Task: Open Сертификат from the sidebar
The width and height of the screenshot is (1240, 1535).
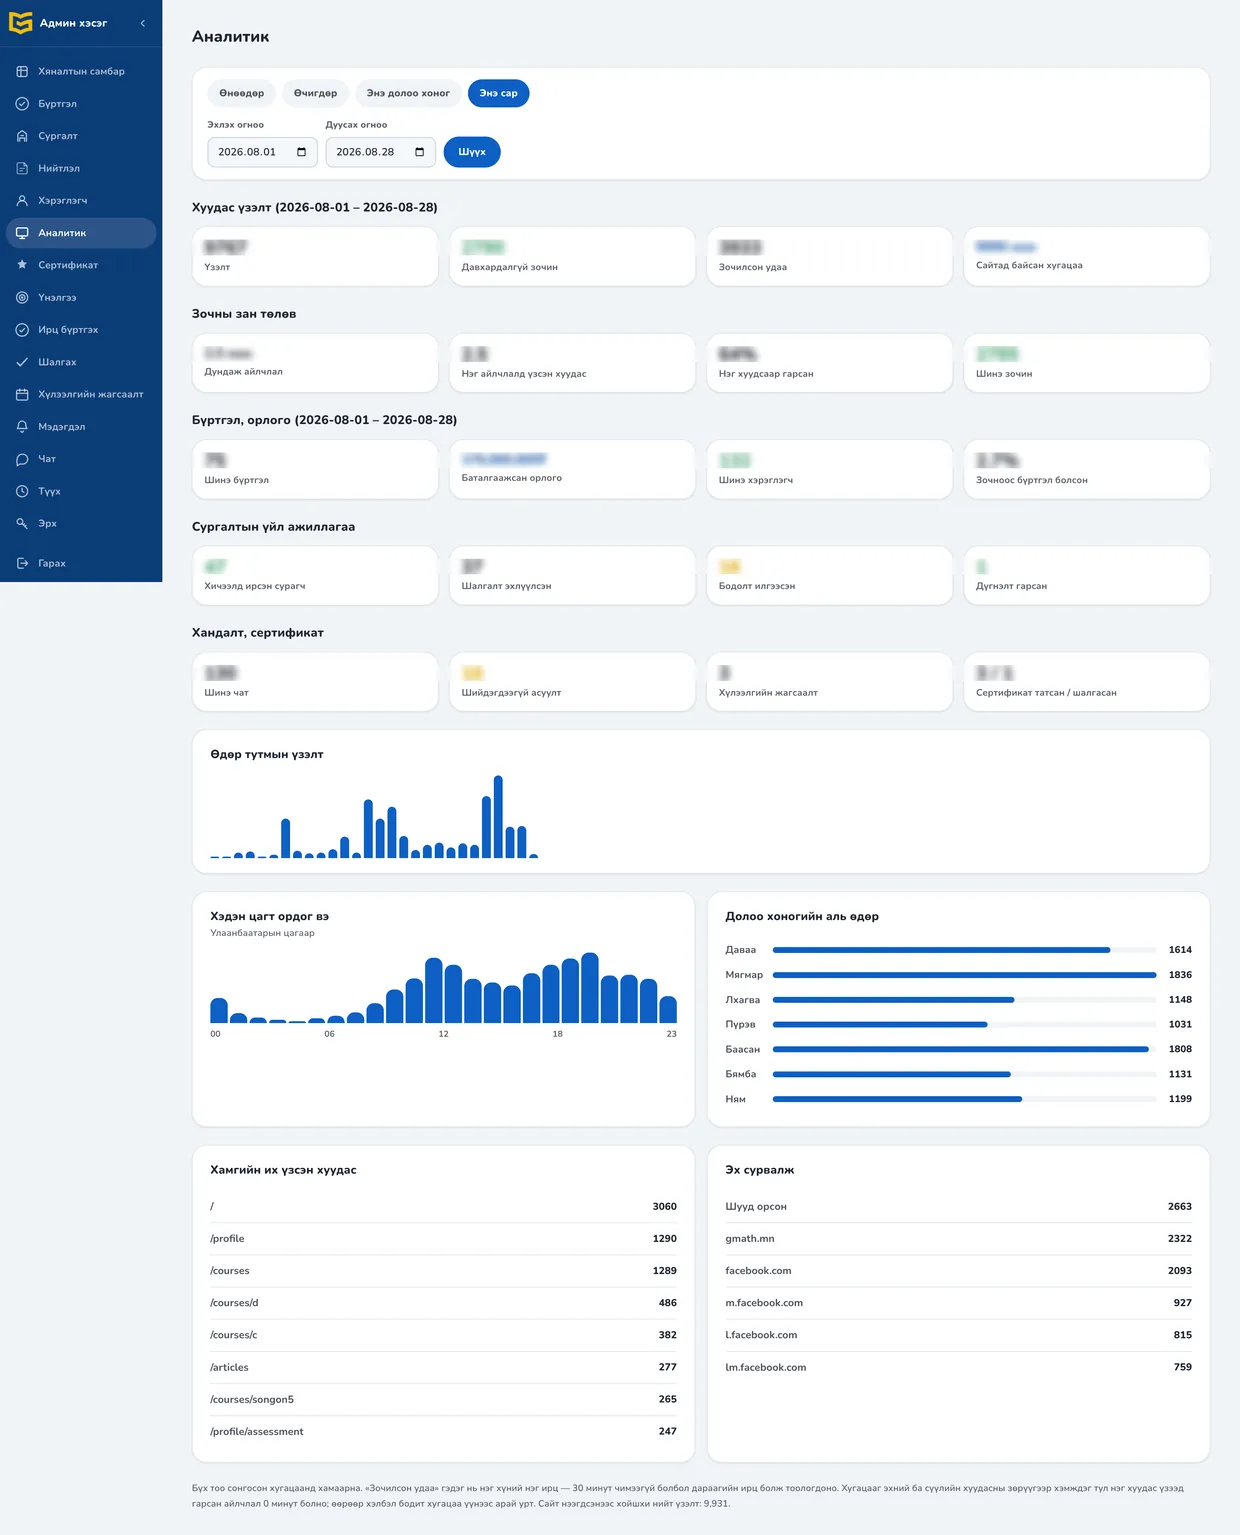Action: point(81,265)
